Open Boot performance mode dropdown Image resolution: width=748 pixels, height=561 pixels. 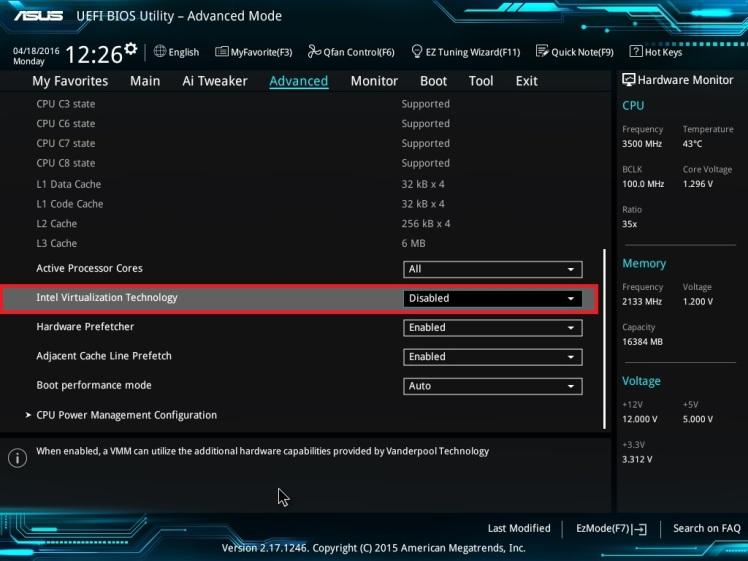[x=493, y=386]
